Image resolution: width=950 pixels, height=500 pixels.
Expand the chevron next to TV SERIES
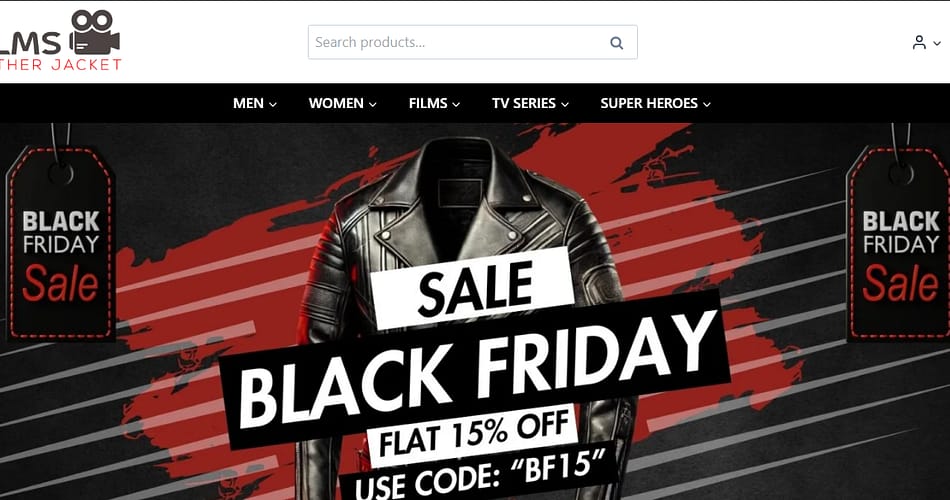tap(565, 104)
